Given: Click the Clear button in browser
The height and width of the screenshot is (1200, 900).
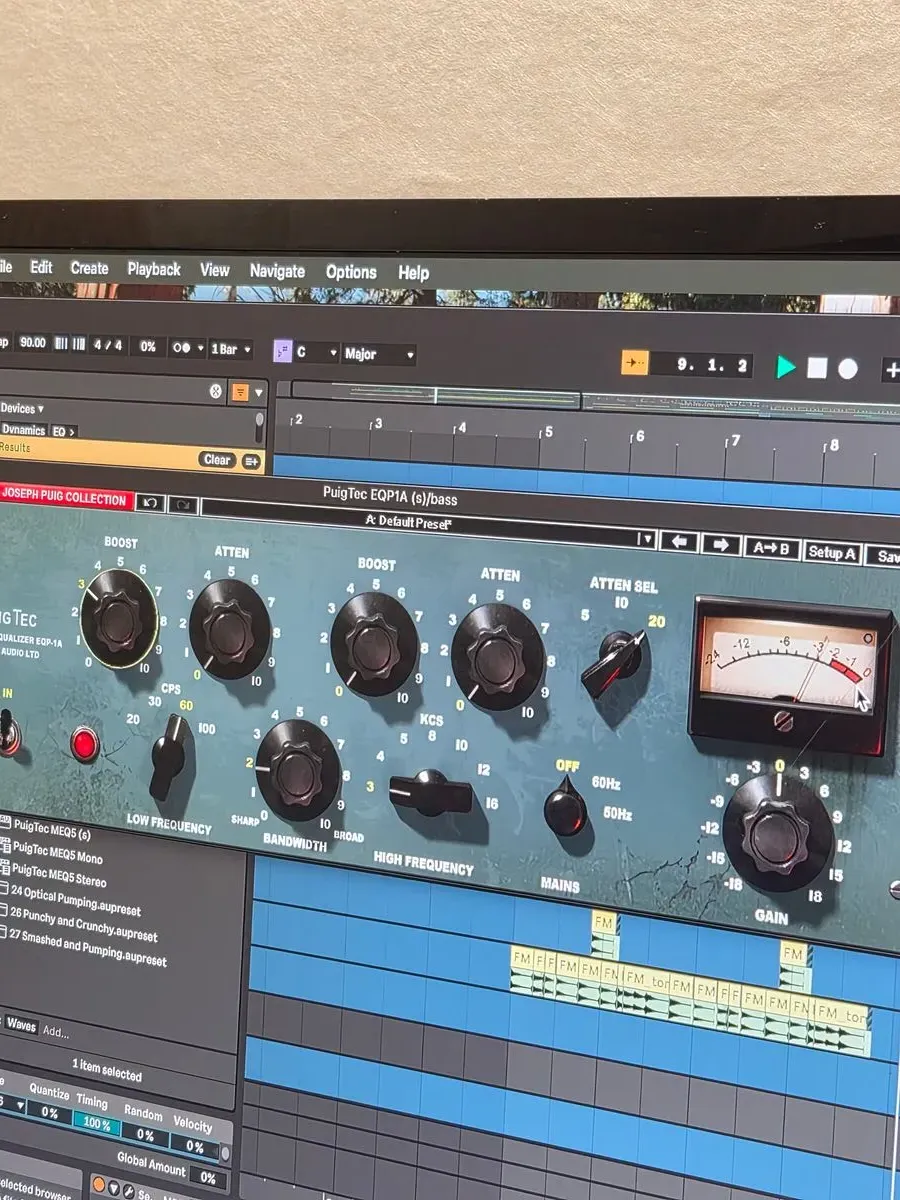Looking at the screenshot, I should tap(216, 460).
